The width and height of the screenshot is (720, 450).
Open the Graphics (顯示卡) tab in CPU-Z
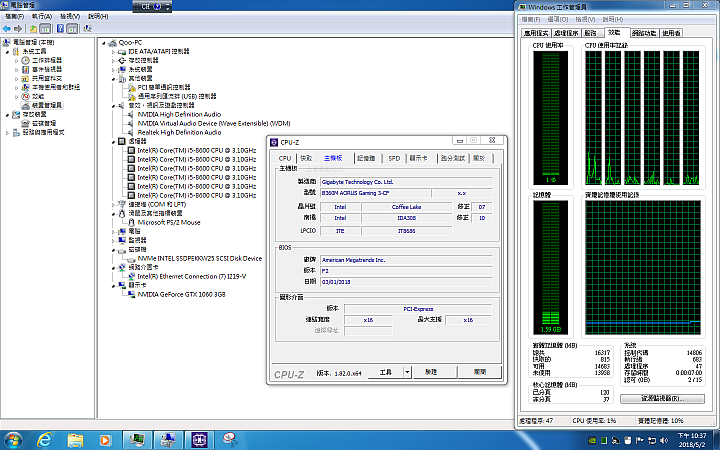(x=418, y=158)
